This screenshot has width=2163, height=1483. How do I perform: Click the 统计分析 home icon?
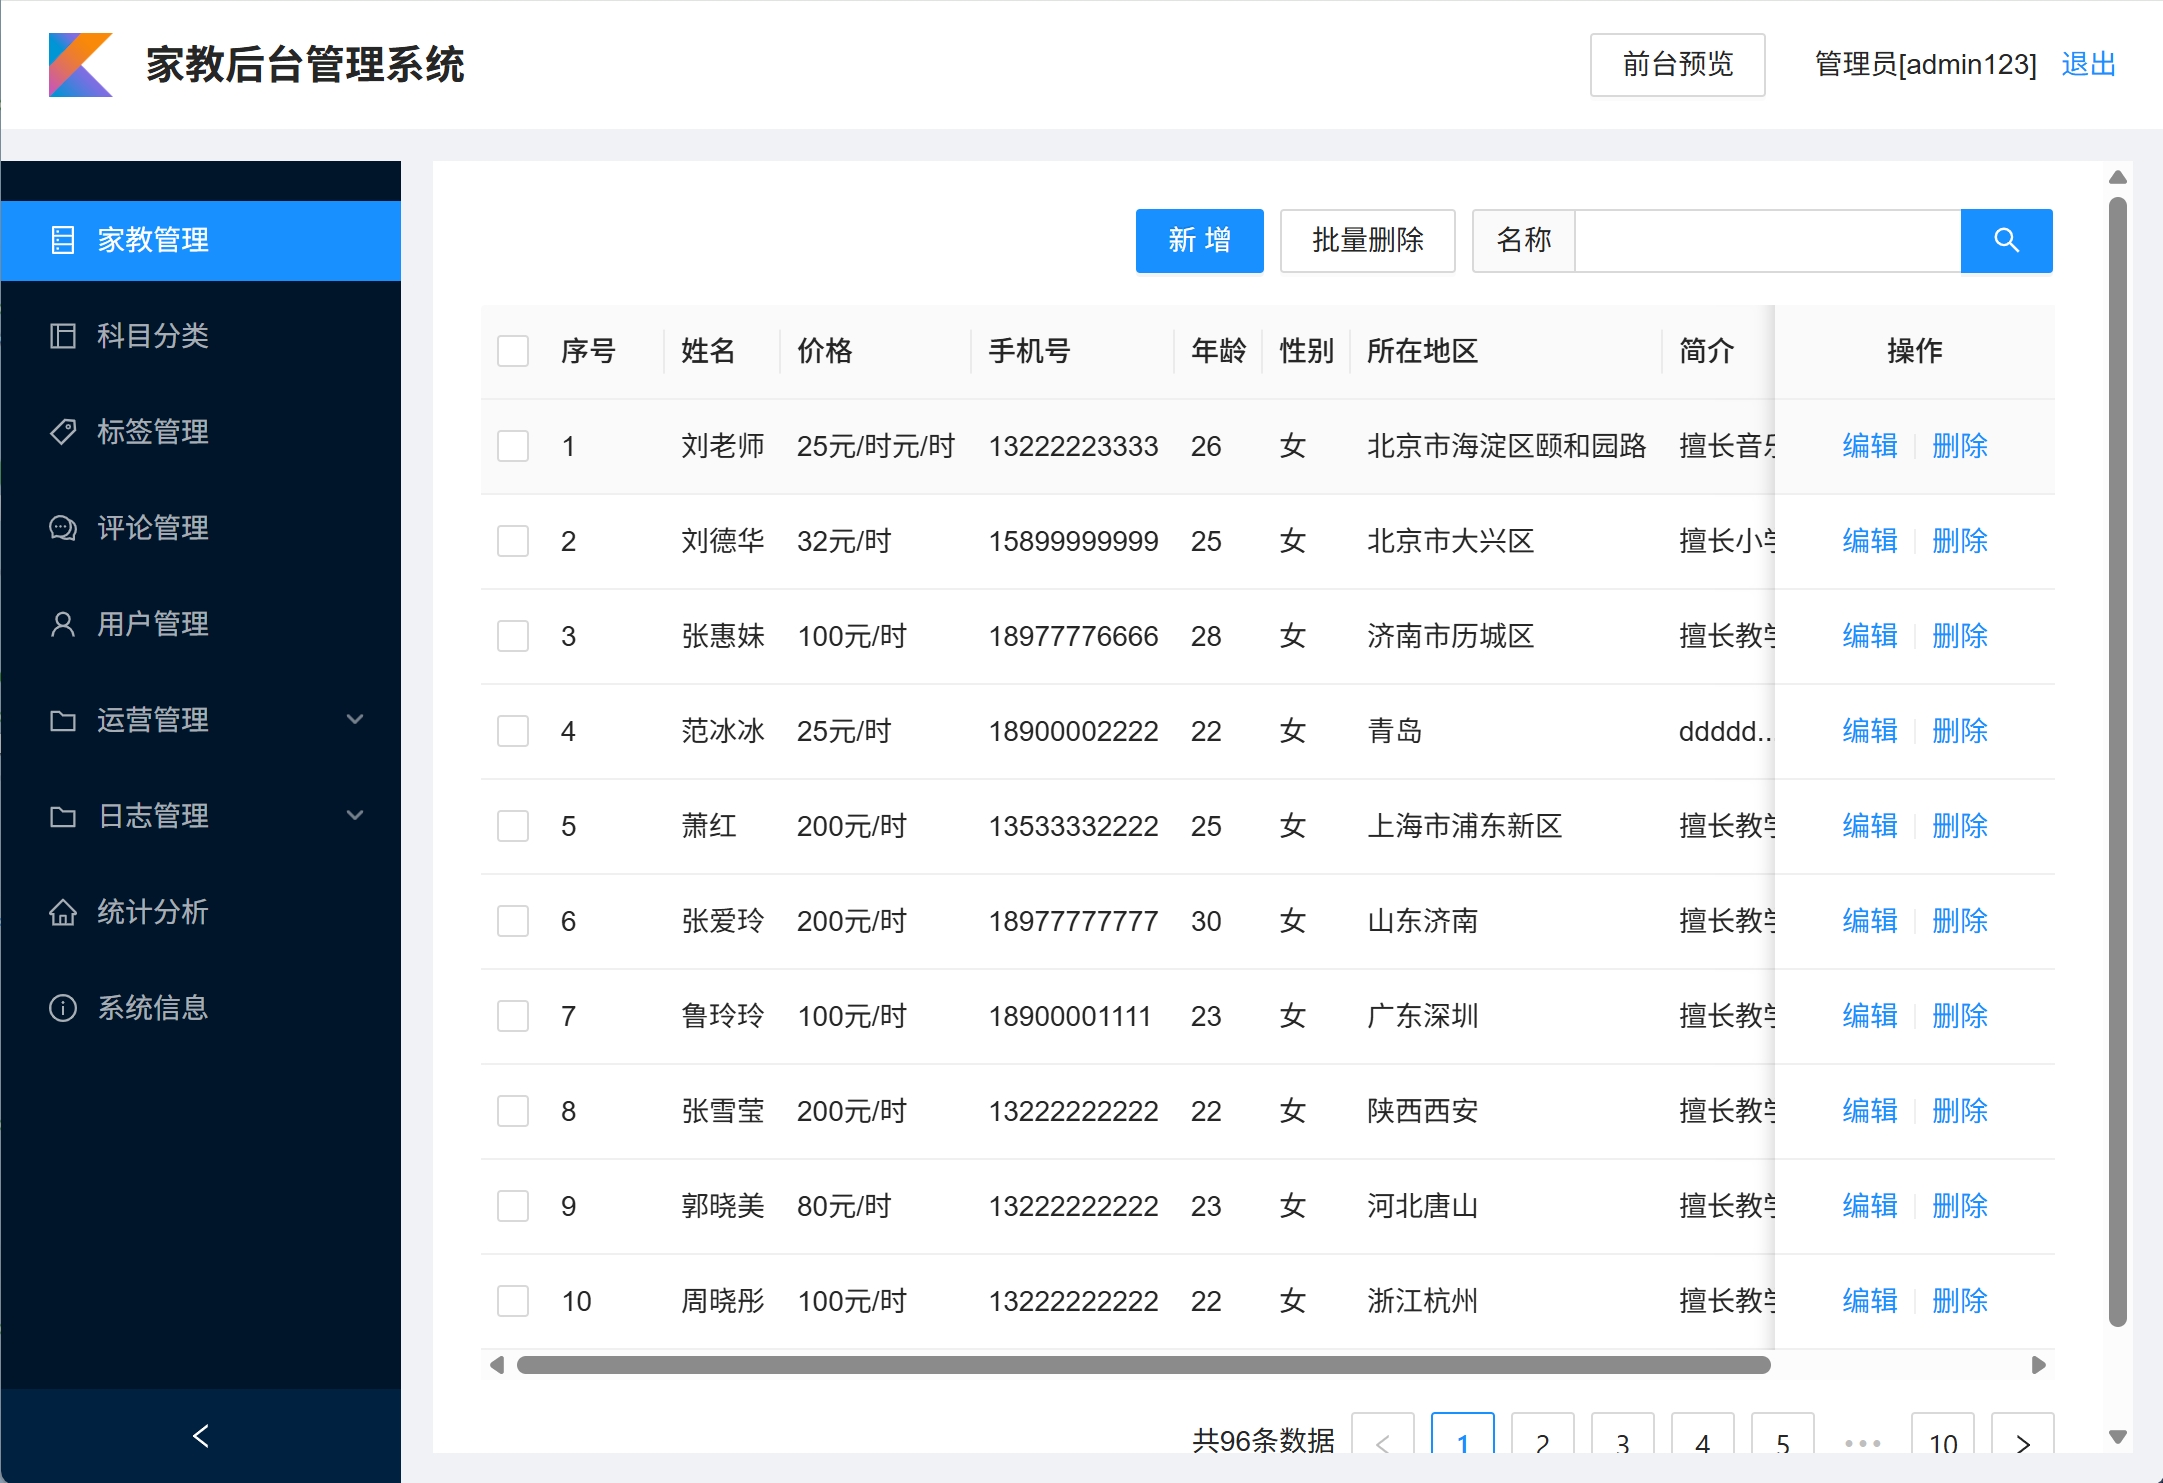[x=63, y=911]
